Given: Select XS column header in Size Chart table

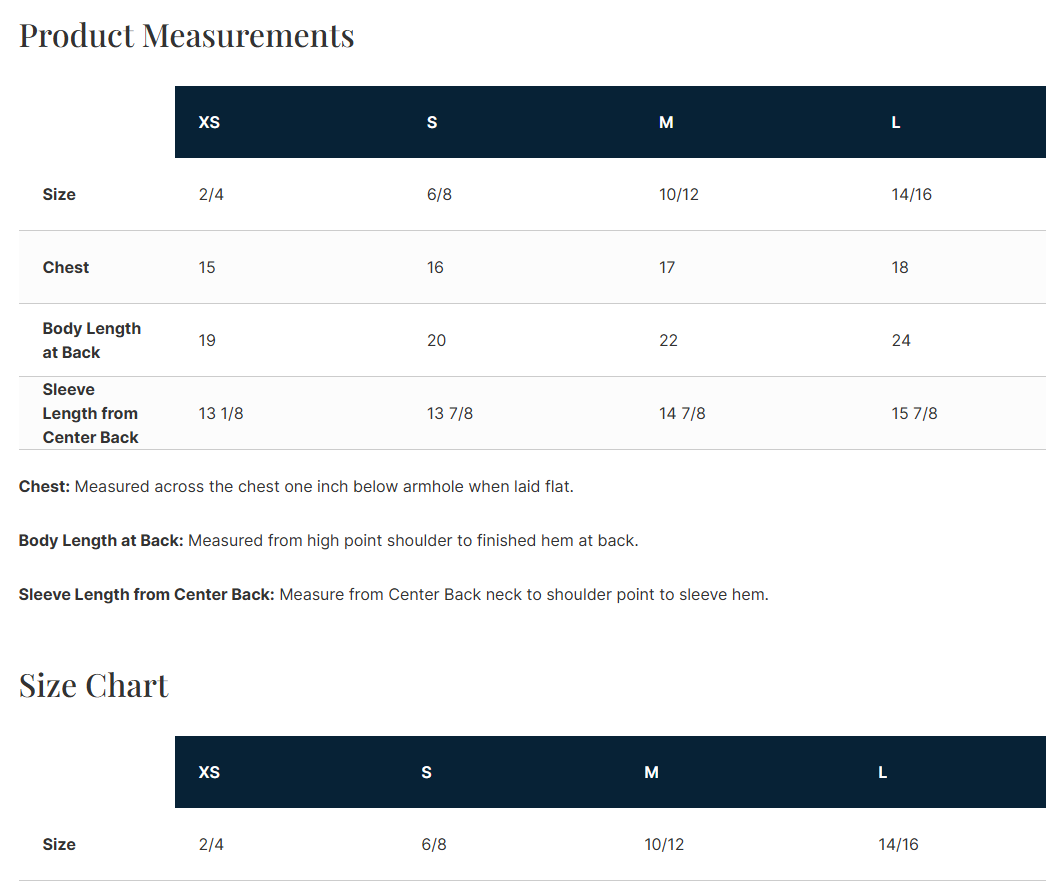Looking at the screenshot, I should click(209, 772).
